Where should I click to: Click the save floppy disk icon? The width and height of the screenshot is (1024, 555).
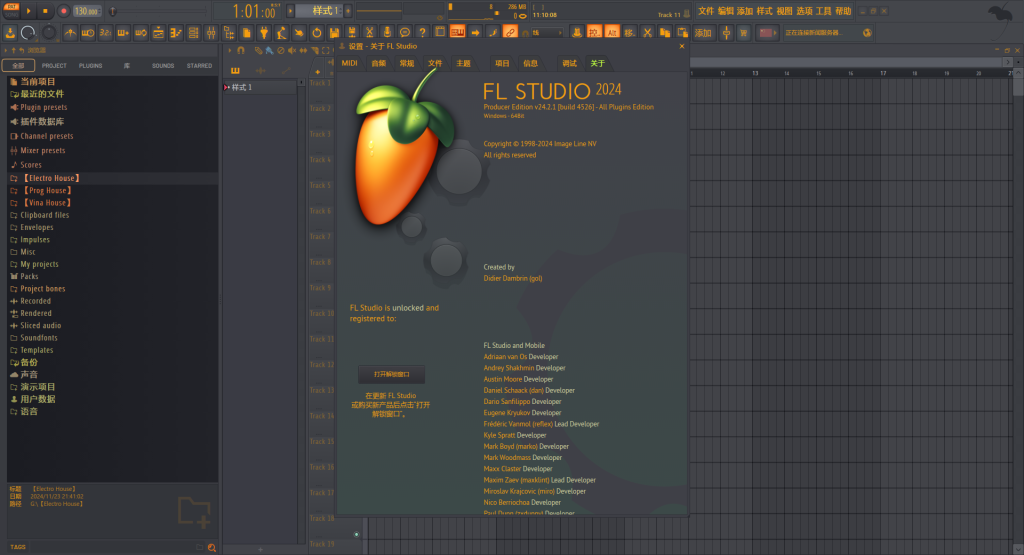pyautogui.click(x=334, y=33)
